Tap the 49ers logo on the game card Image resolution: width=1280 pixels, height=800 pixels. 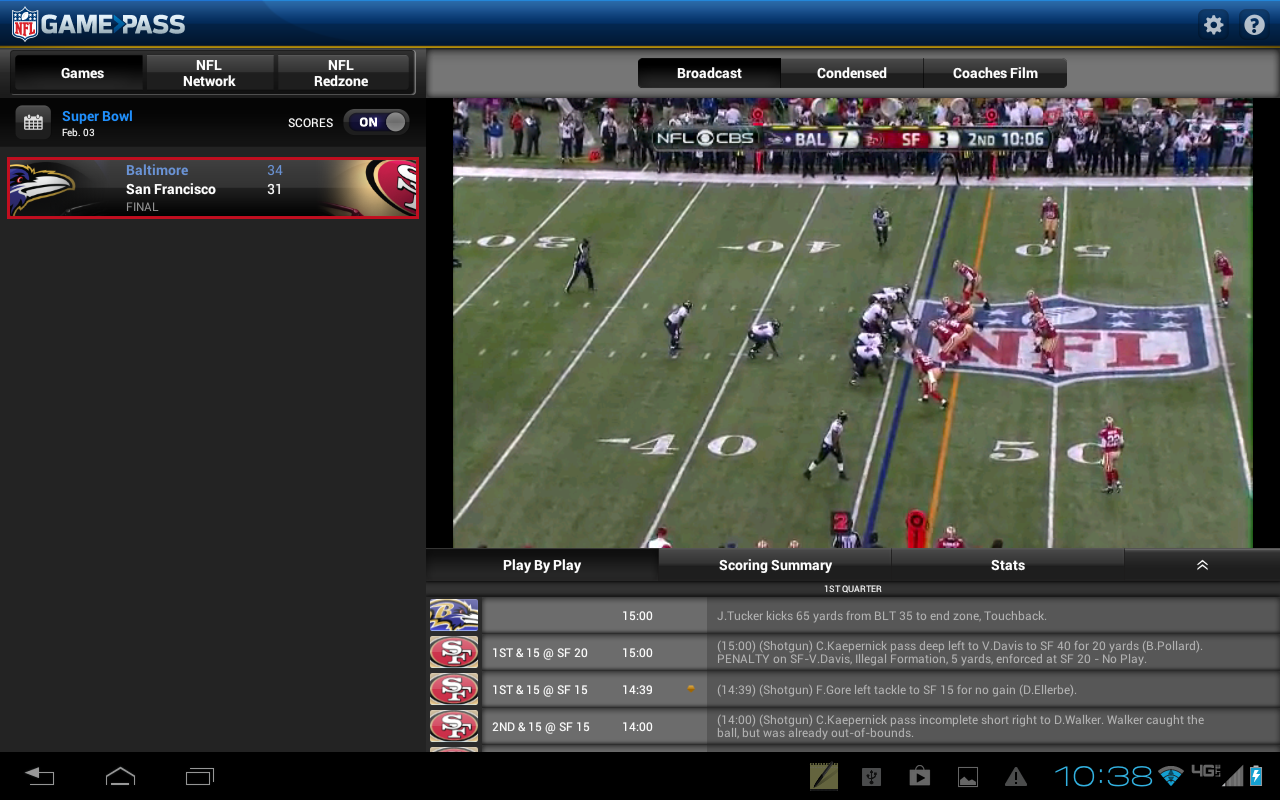(x=390, y=188)
